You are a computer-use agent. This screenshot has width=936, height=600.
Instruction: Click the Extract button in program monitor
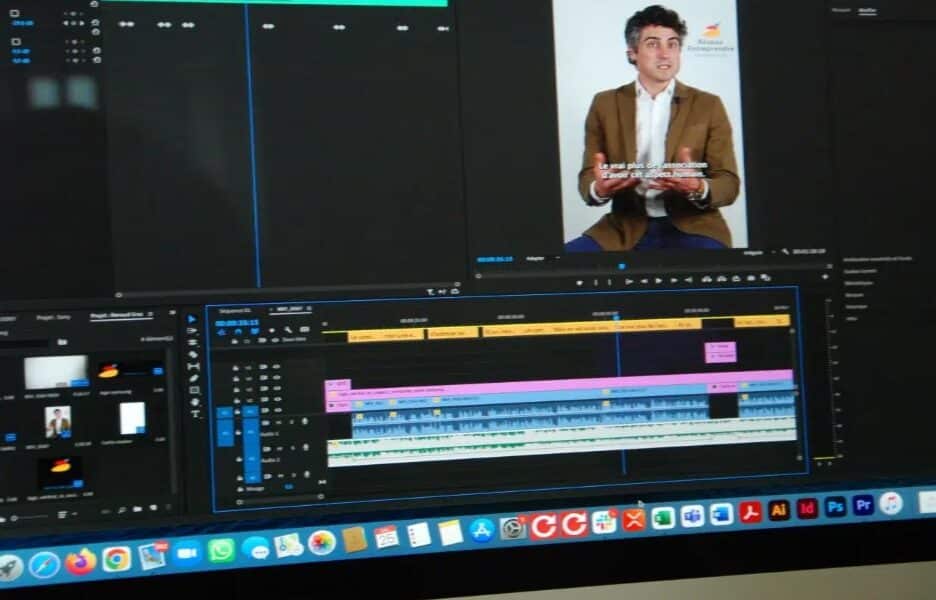(722, 279)
